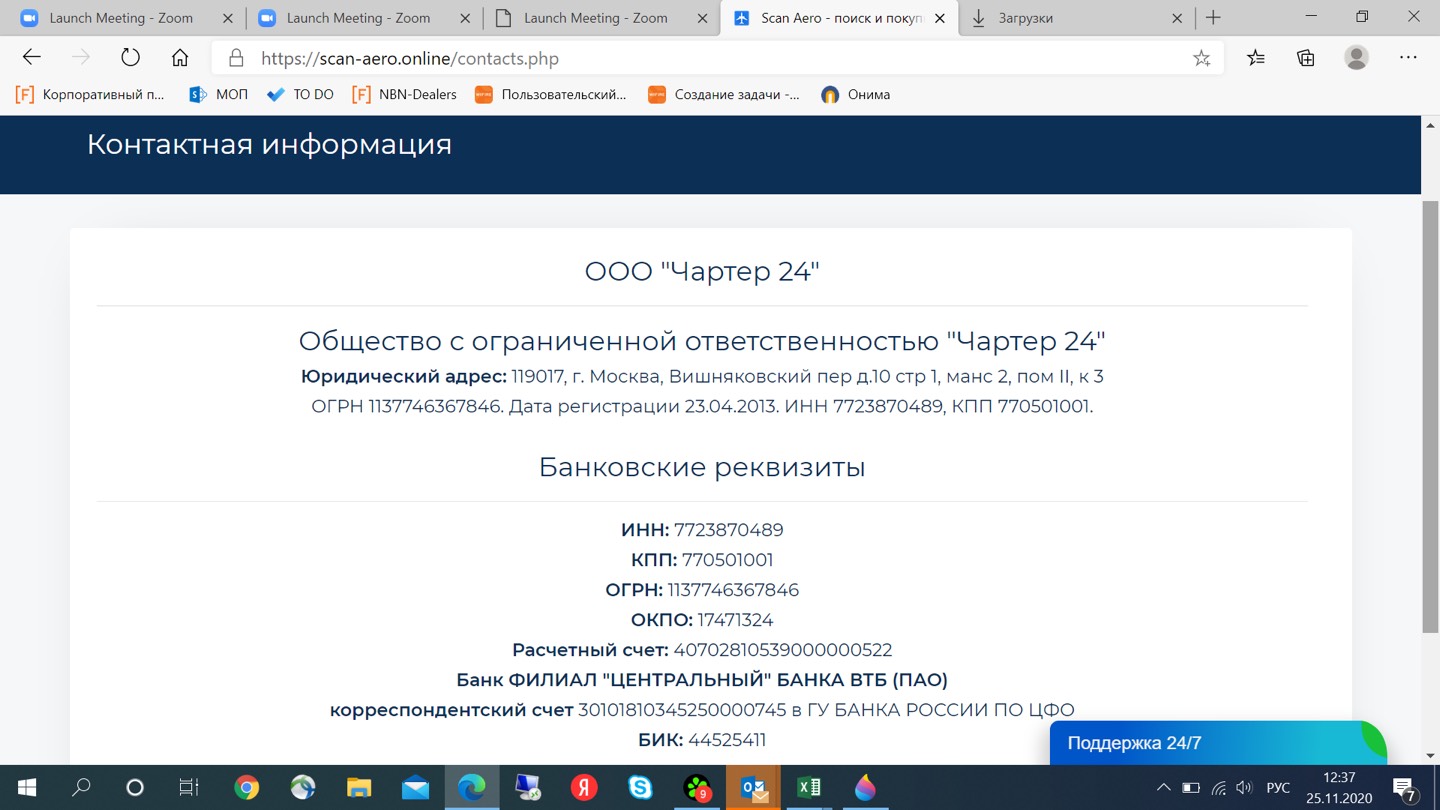Go back with the browser back arrow
Image resolution: width=1440 pixels, height=810 pixels.
click(32, 58)
